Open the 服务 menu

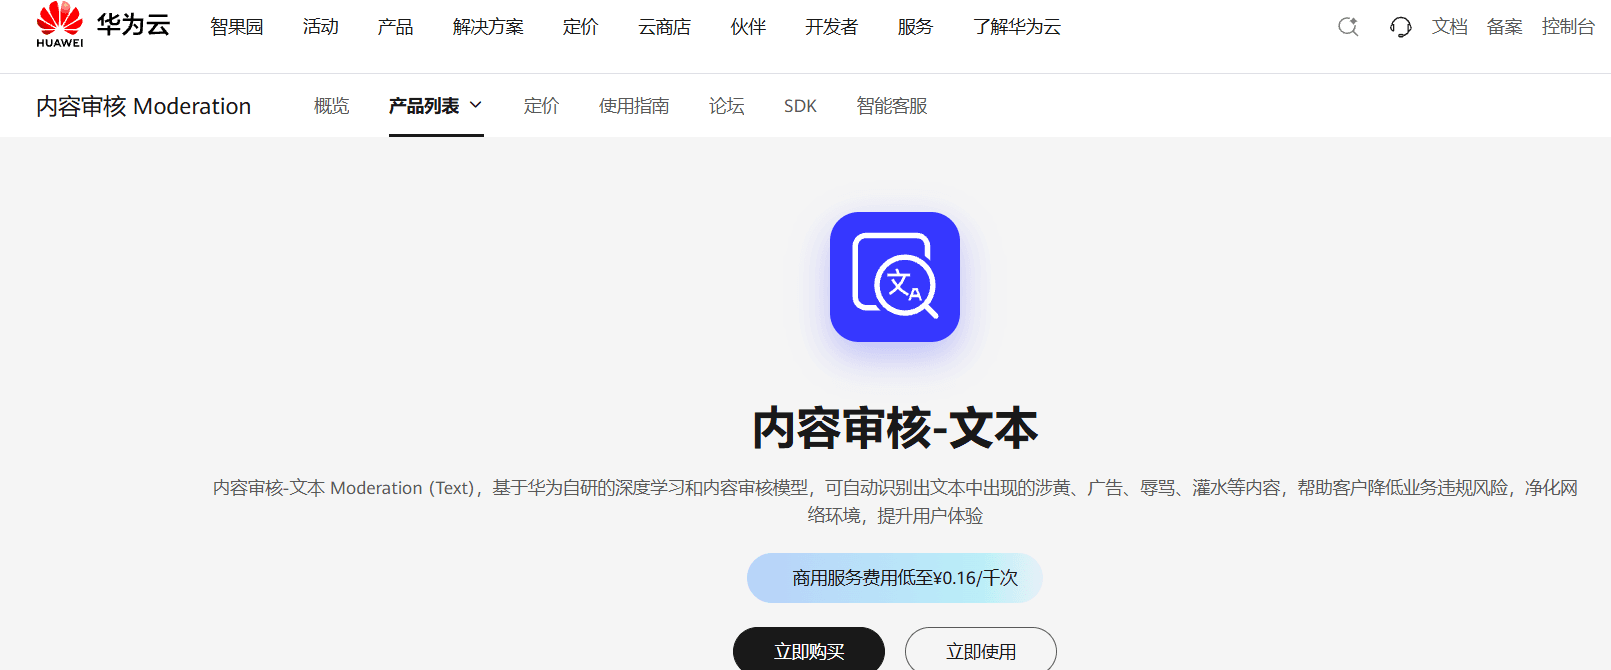click(x=915, y=27)
